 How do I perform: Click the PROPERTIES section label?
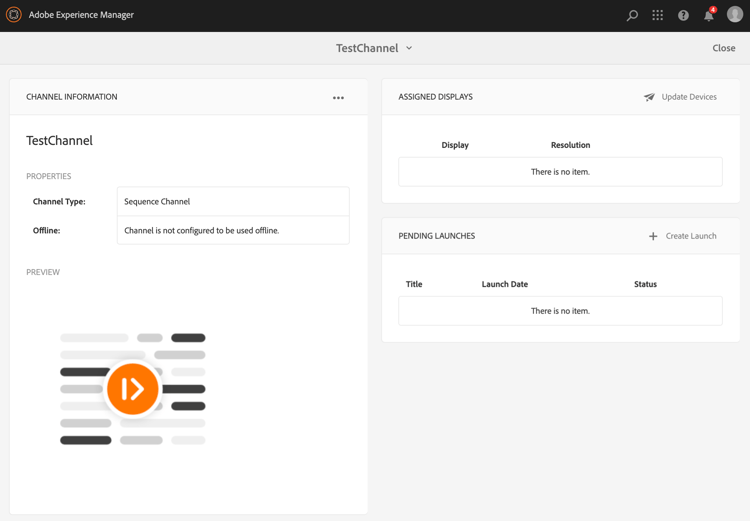point(48,176)
